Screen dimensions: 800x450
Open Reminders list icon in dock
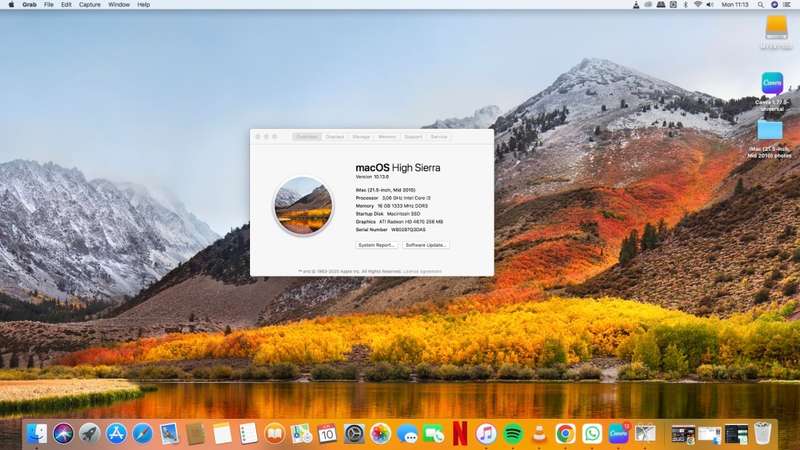point(248,434)
